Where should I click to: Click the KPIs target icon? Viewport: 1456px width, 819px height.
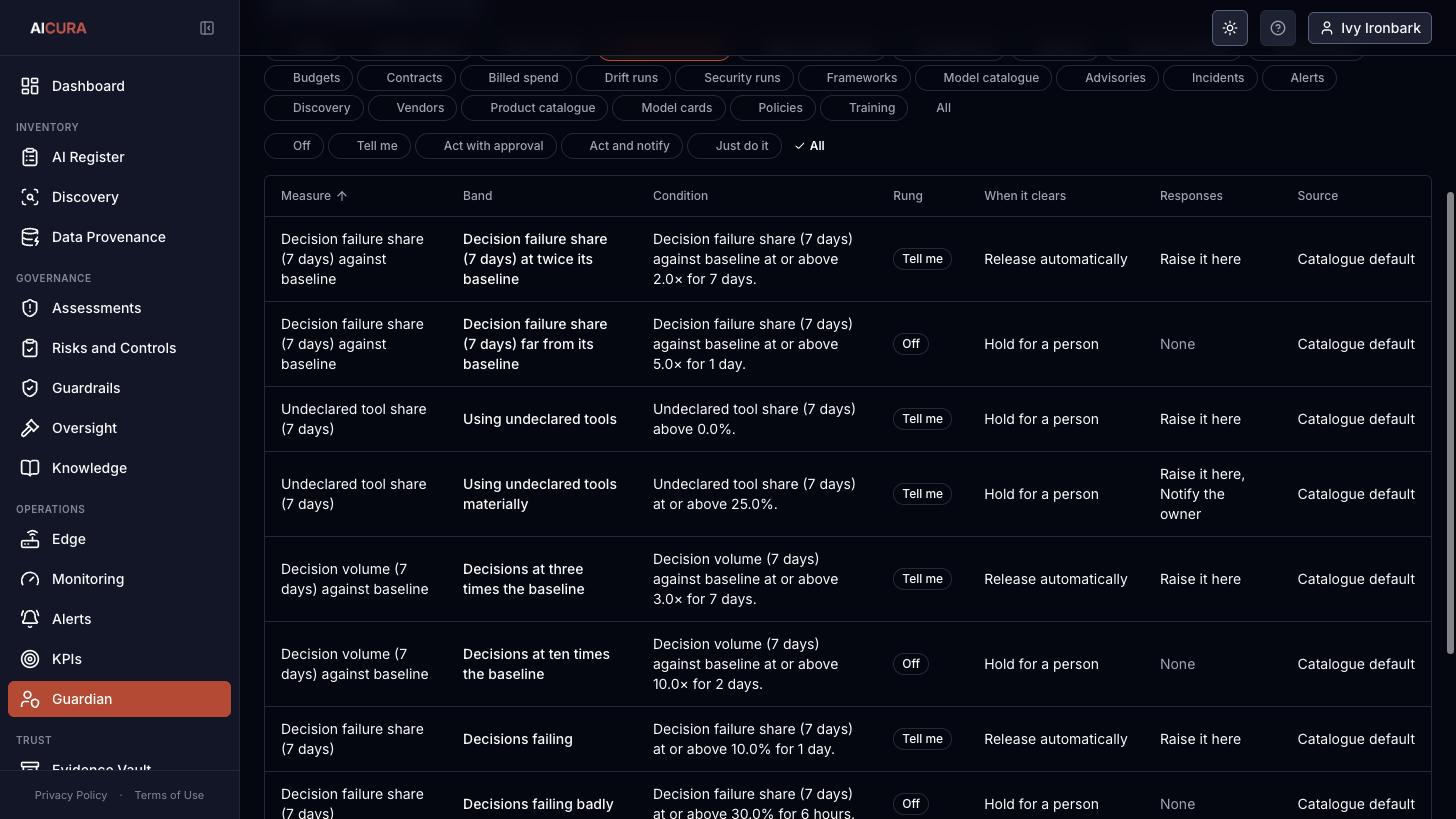pyautogui.click(x=30, y=659)
